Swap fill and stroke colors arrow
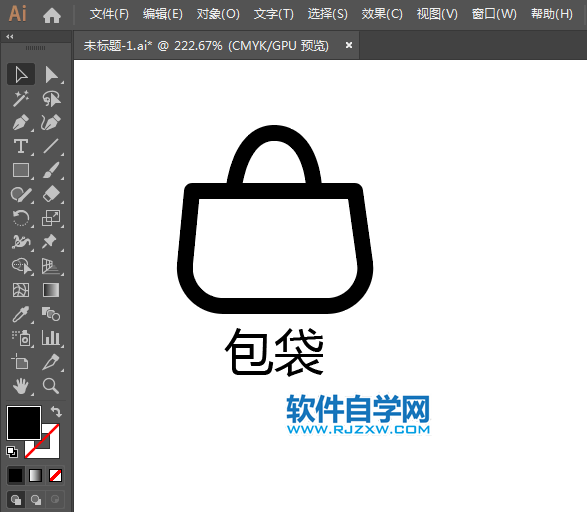 (x=57, y=412)
